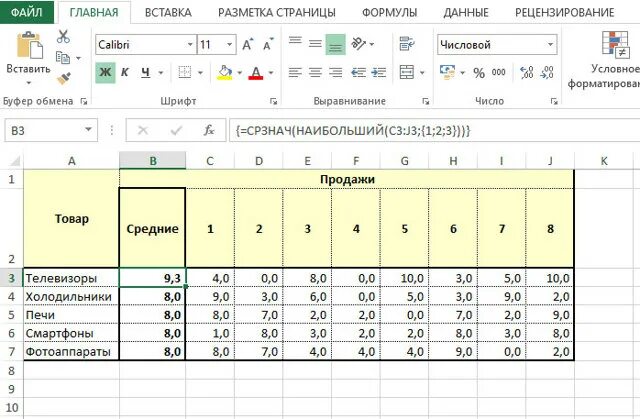Click the text orientation icon

click(359, 44)
